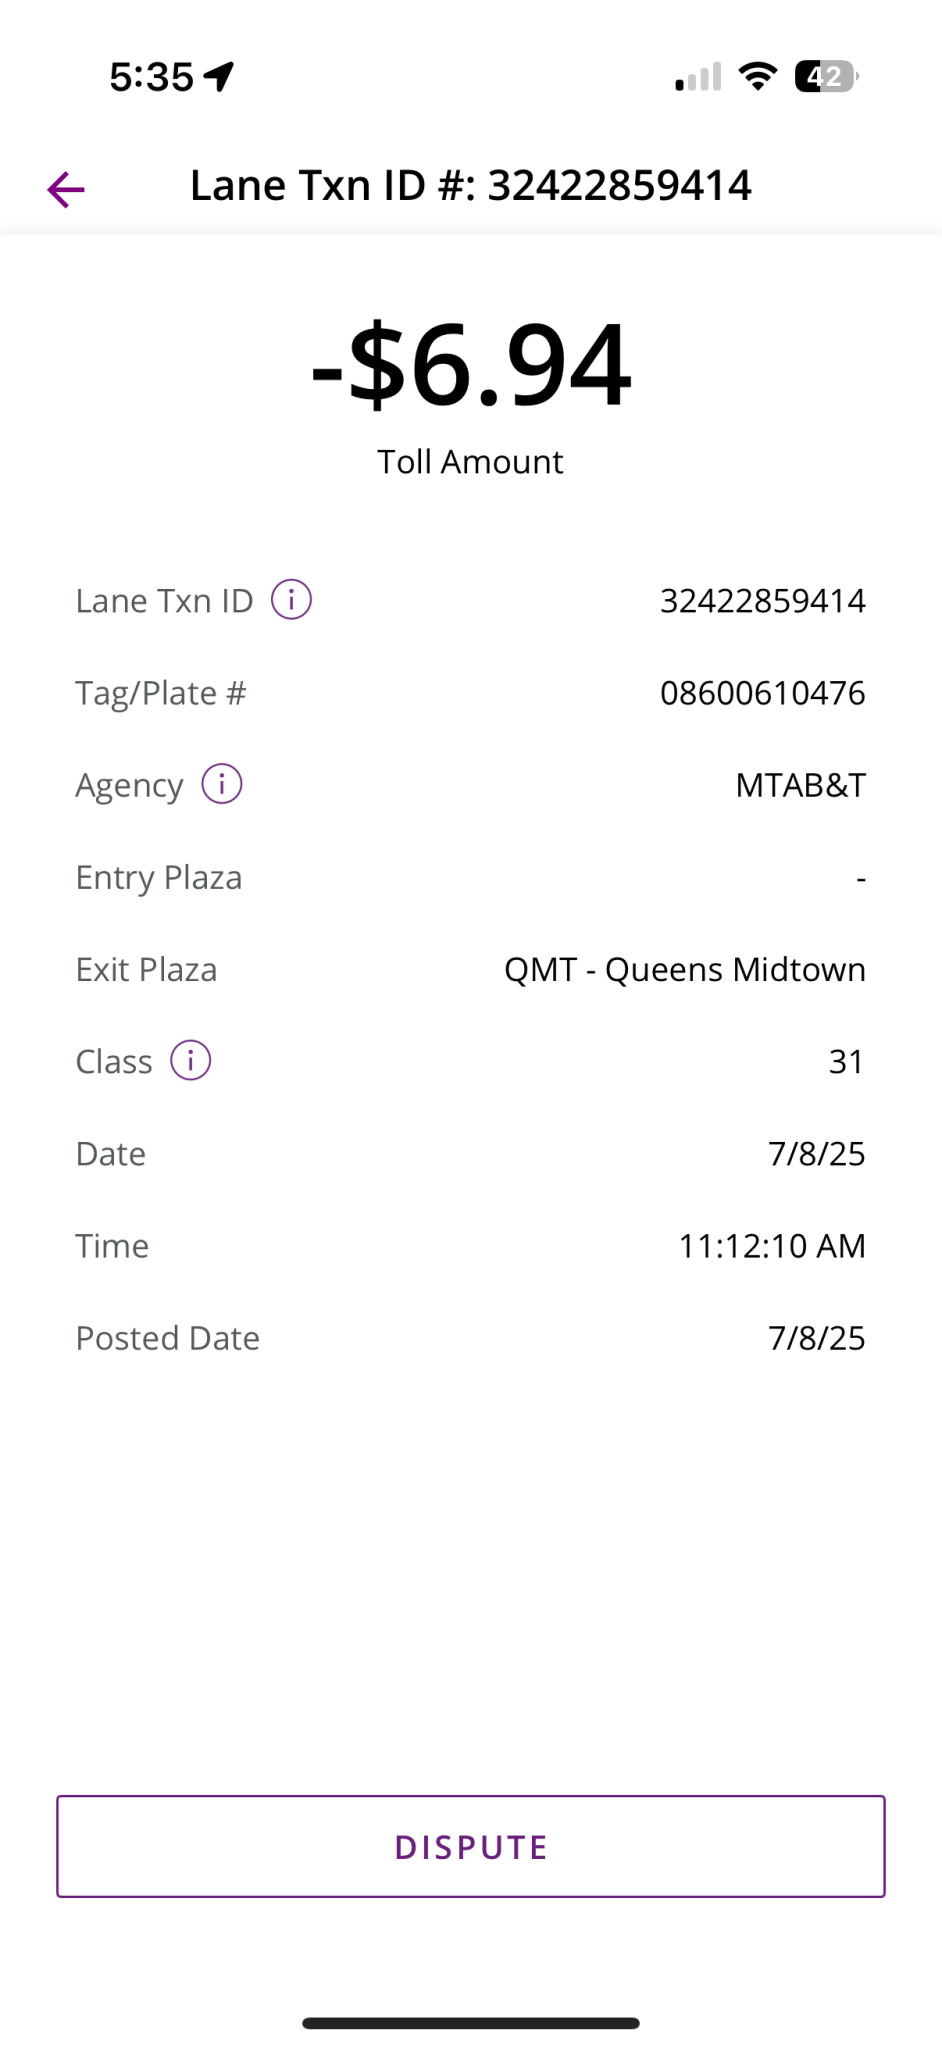Tap the Wi-Fi status icon

pyautogui.click(x=758, y=76)
